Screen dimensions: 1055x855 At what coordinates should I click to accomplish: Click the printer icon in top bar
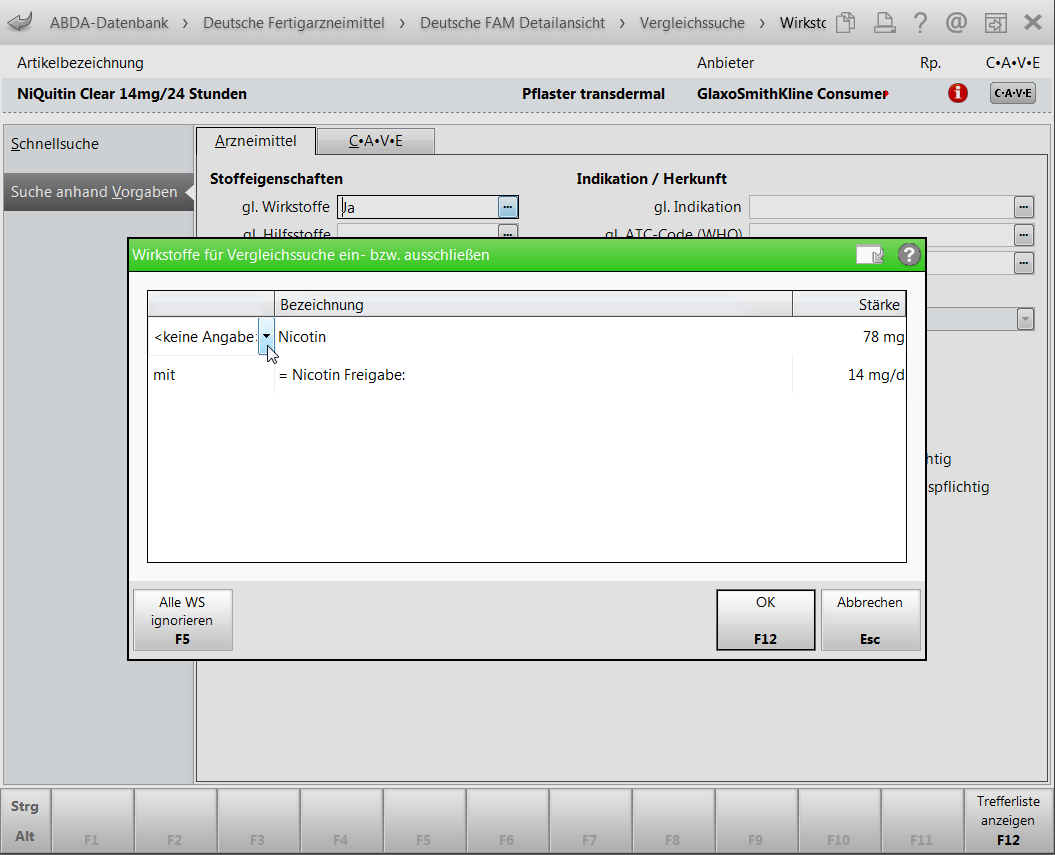tap(884, 23)
